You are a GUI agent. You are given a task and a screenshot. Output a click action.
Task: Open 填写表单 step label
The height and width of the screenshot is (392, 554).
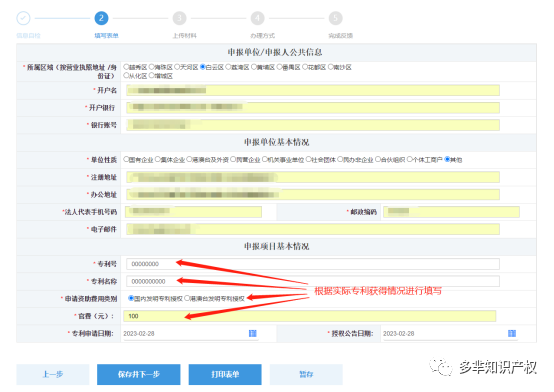tap(106, 36)
